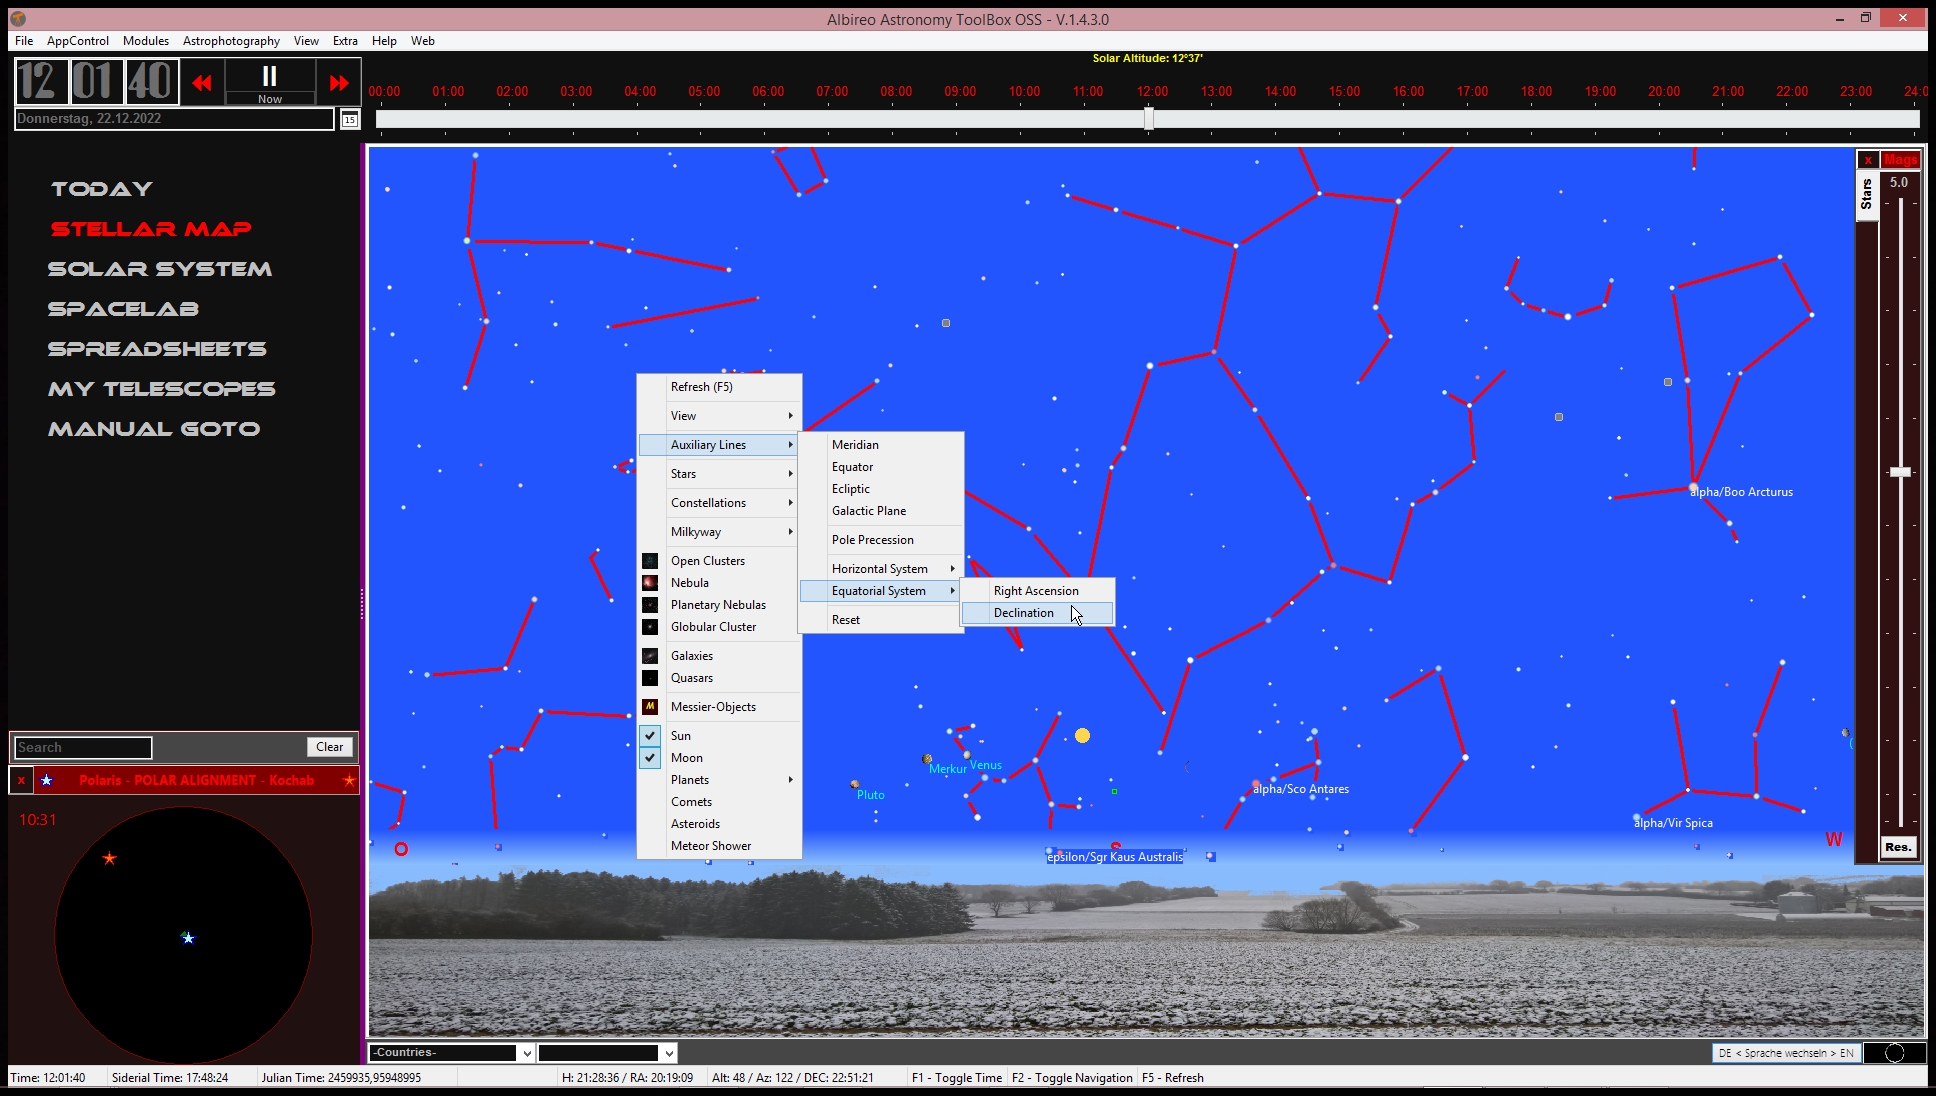This screenshot has height=1096, width=1936.
Task: Expand the Auxiliary Lines submenu
Action: tap(720, 445)
